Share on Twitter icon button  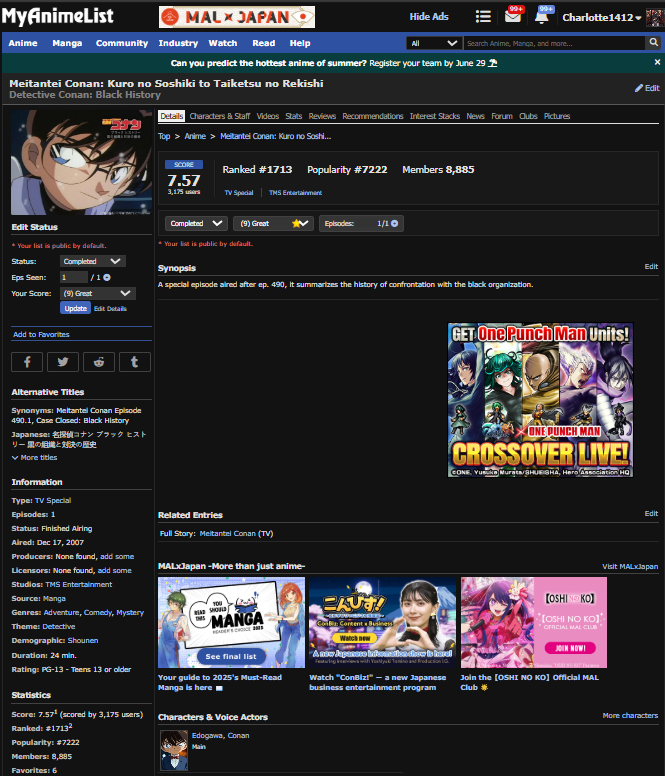coord(62,362)
